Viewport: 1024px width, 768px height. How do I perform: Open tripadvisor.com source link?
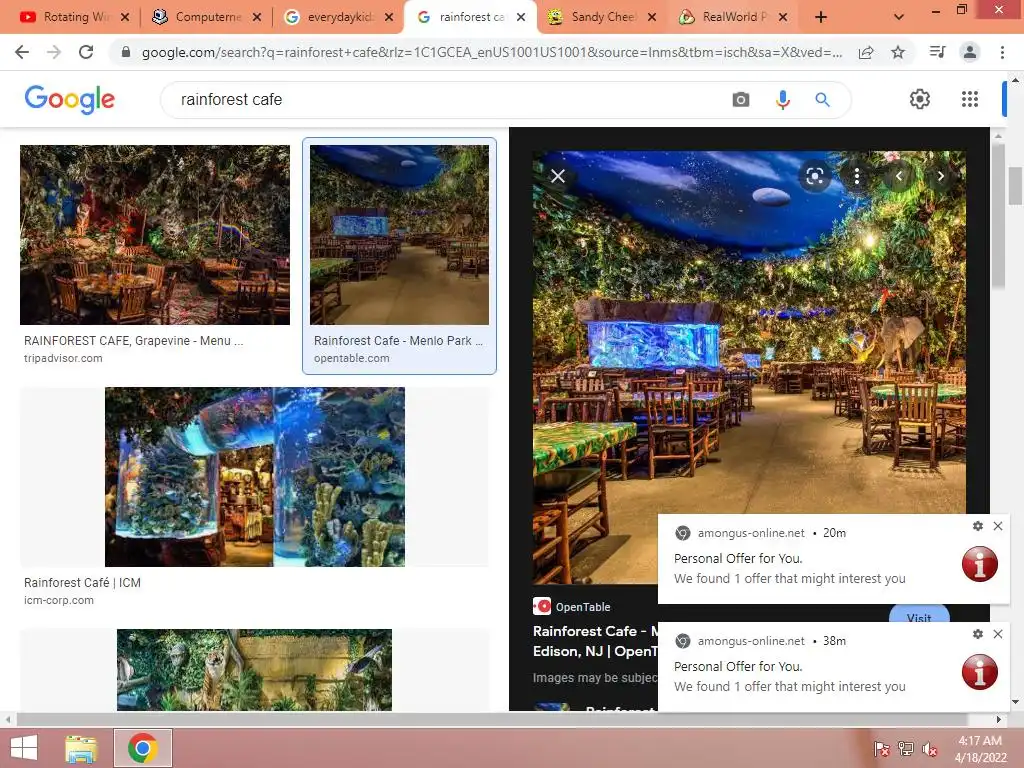click(x=63, y=358)
